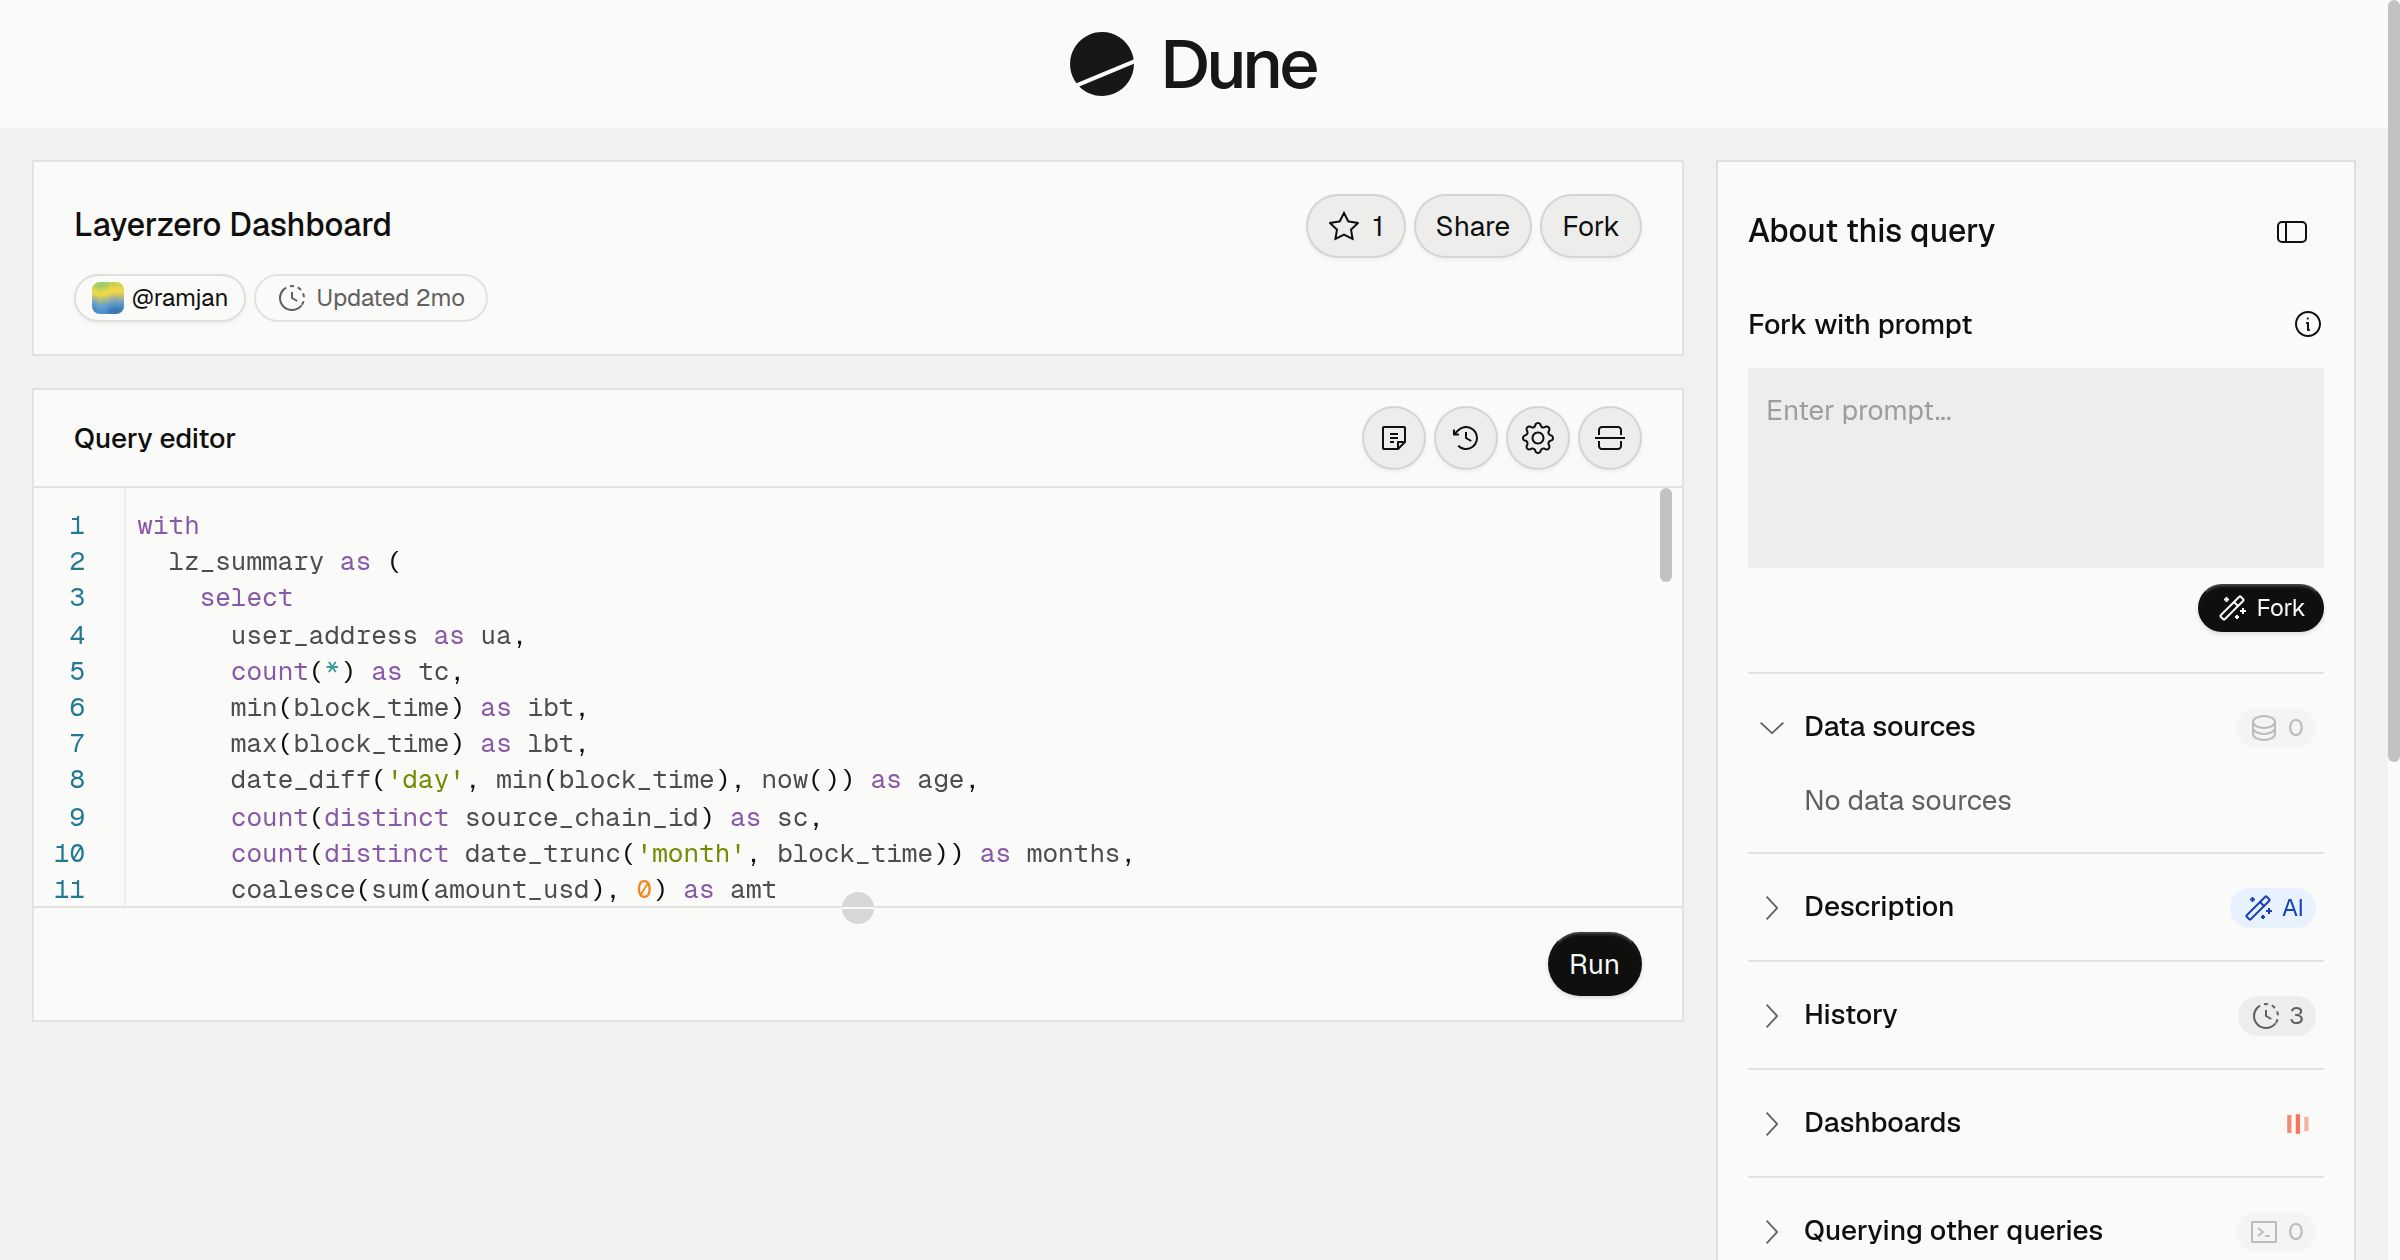Open the Share dialog

[x=1472, y=226]
